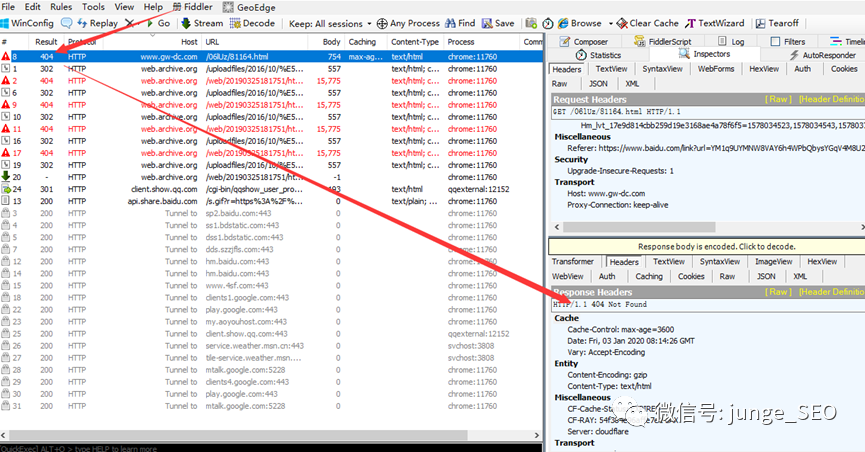Viewport: 865px width, 452px height.
Task: Select session 20 download arrow row
Action: pyautogui.click(x=271, y=177)
